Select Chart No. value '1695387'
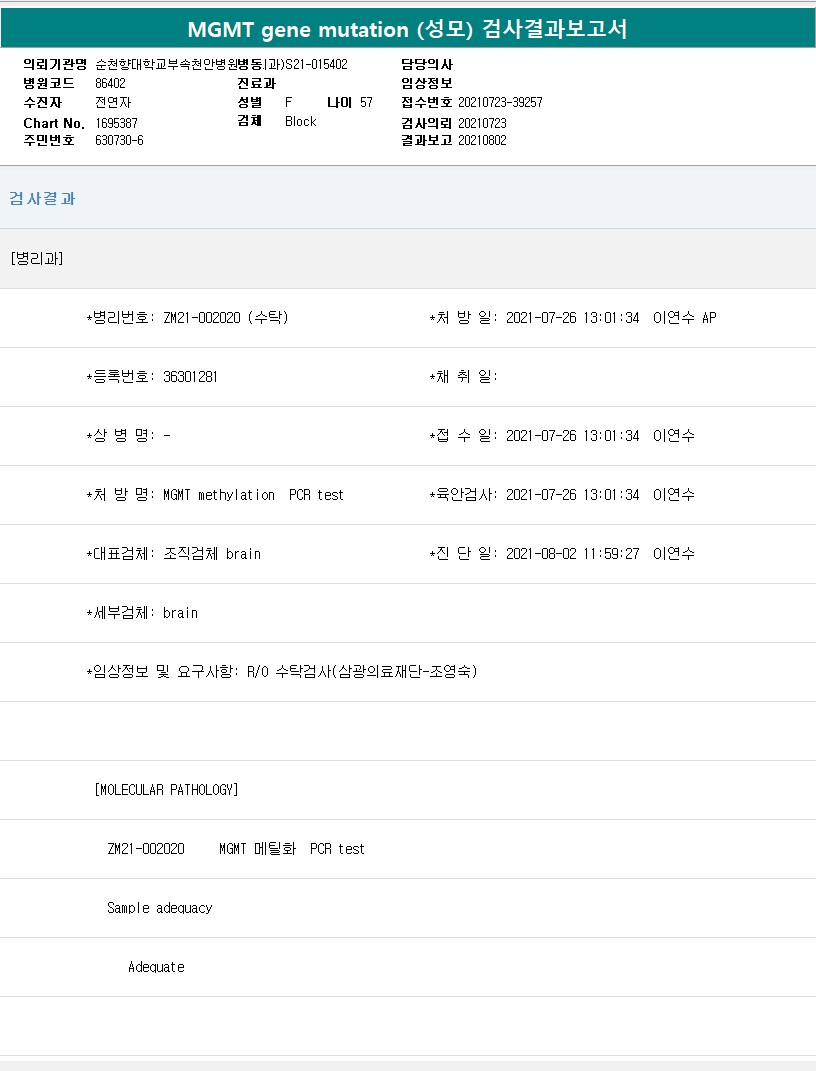Viewport: 816px width, 1071px height. pyautogui.click(x=116, y=123)
